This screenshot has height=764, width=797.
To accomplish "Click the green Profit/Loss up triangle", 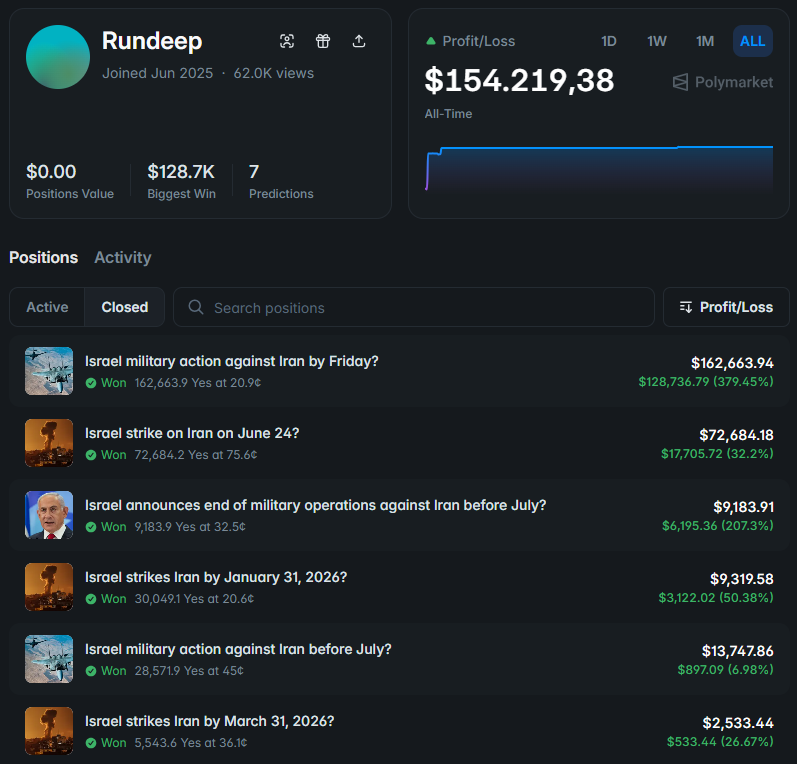I will tap(431, 41).
